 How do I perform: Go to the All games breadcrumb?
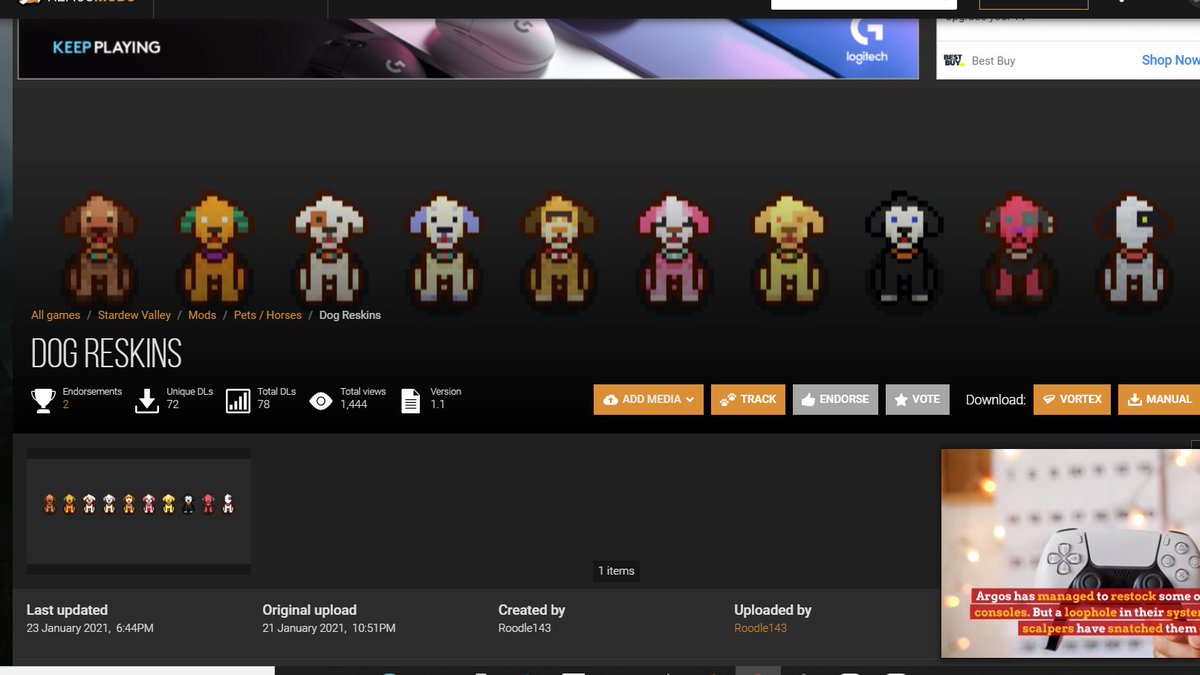pyautogui.click(x=56, y=315)
